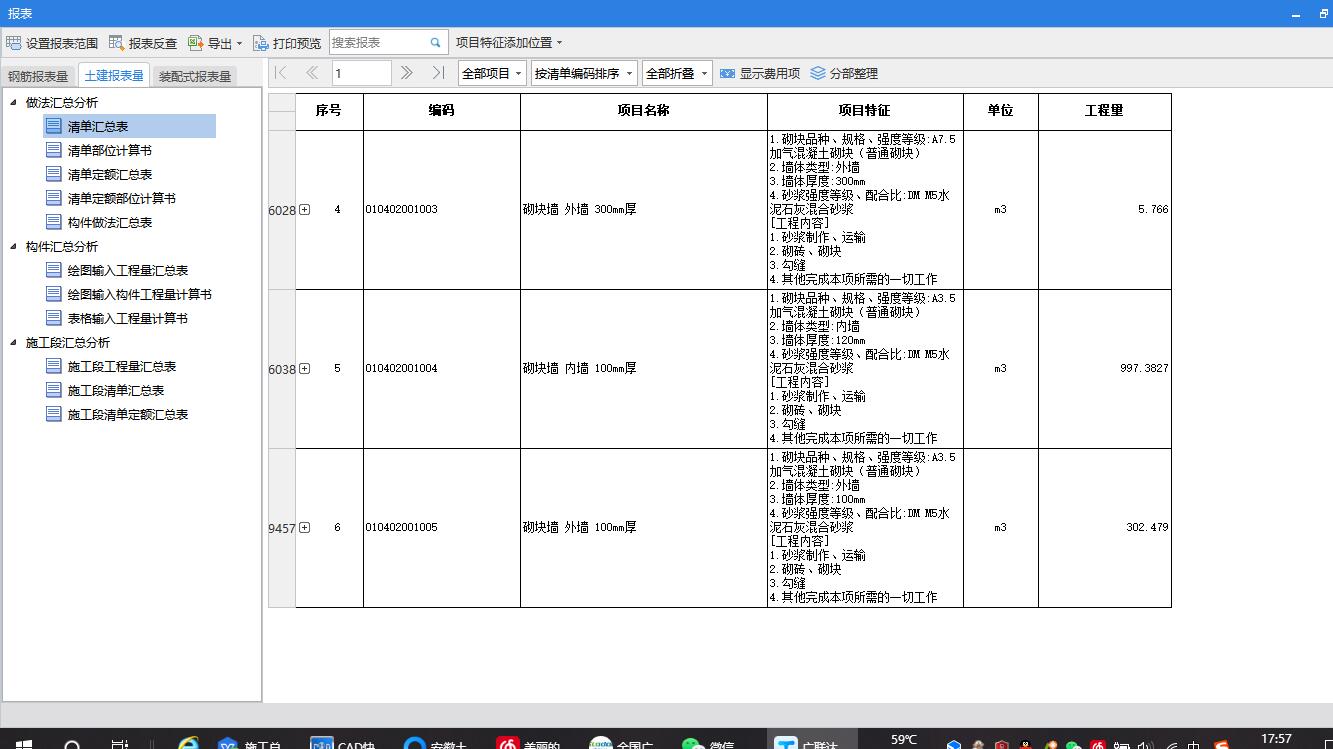Collapse the 做法汇总分析 tree group
Viewport: 1333px width, 749px height.
14,102
